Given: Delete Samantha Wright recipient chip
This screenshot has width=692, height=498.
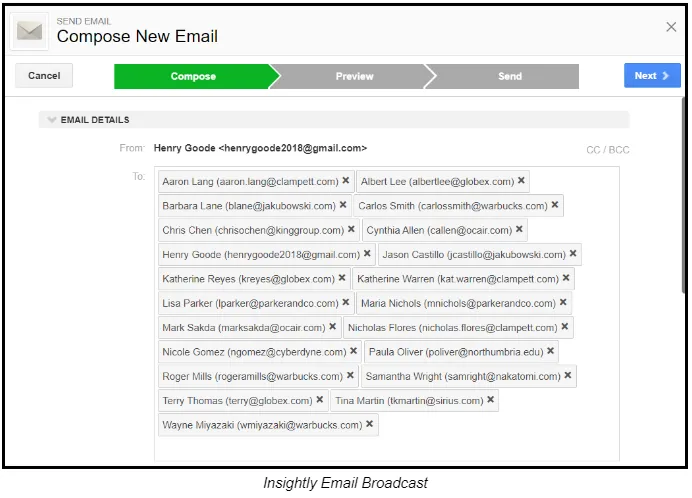Looking at the screenshot, I should coord(568,375).
